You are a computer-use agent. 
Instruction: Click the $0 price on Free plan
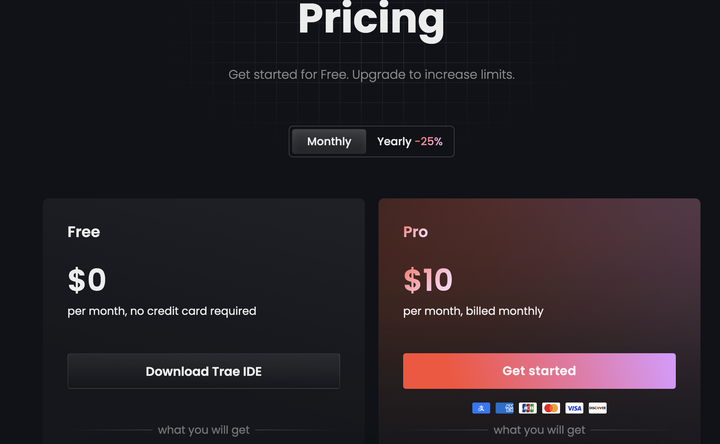[87, 280]
